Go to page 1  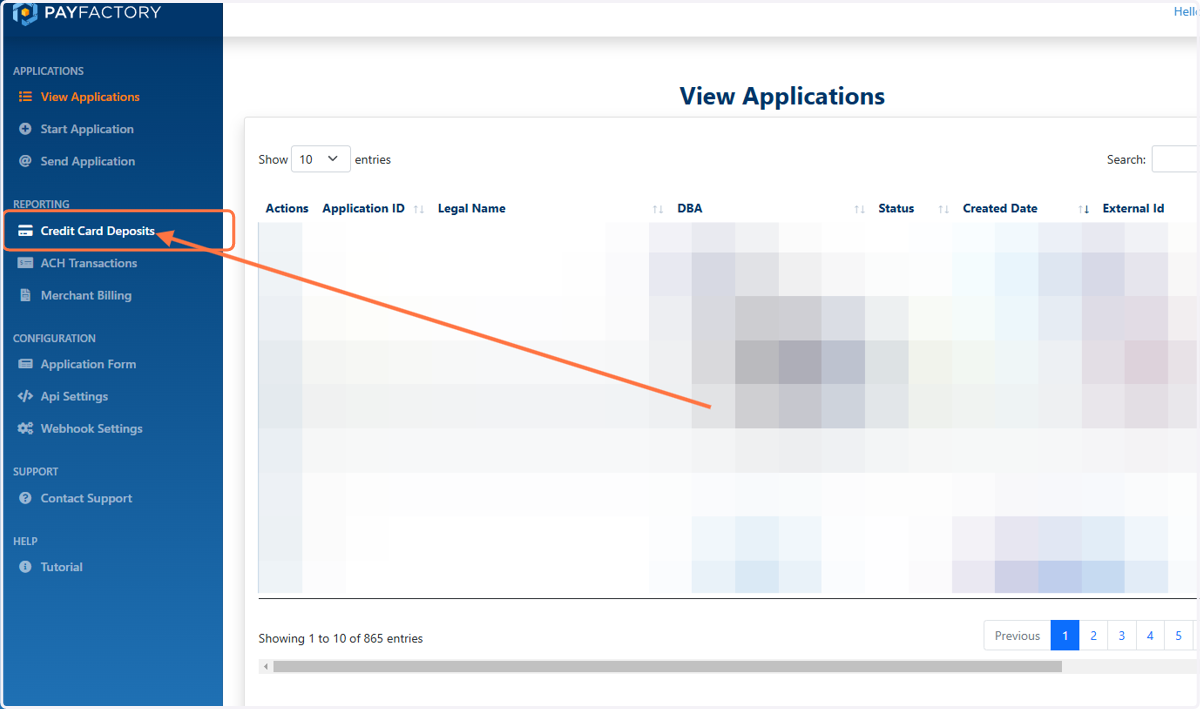(1065, 636)
